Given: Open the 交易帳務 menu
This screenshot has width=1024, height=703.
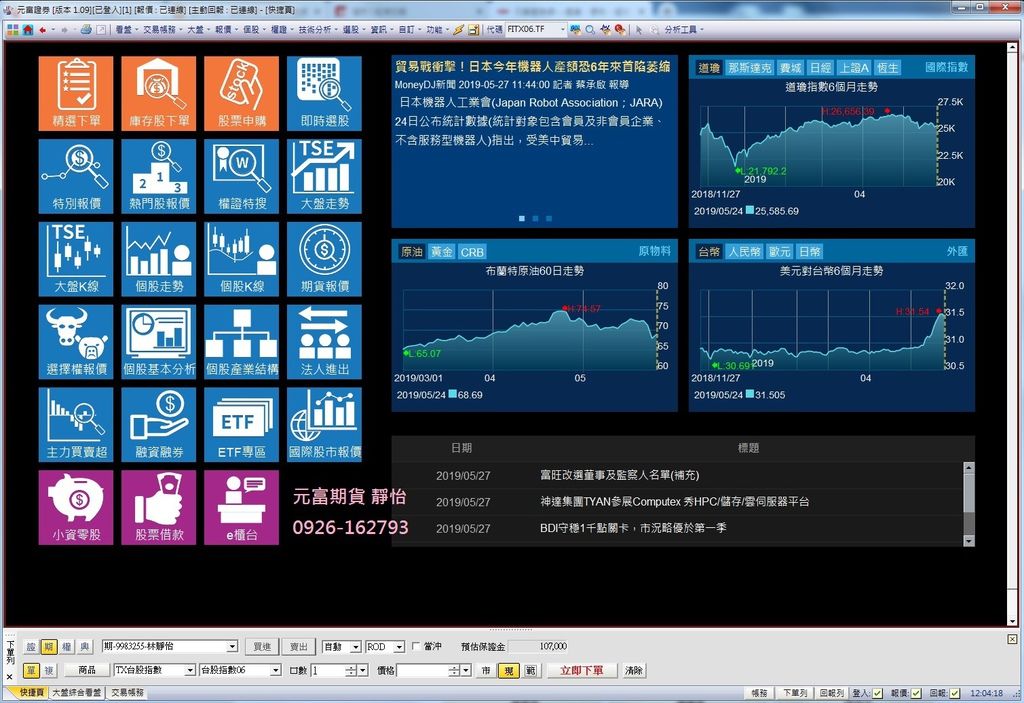Looking at the screenshot, I should [162, 29].
